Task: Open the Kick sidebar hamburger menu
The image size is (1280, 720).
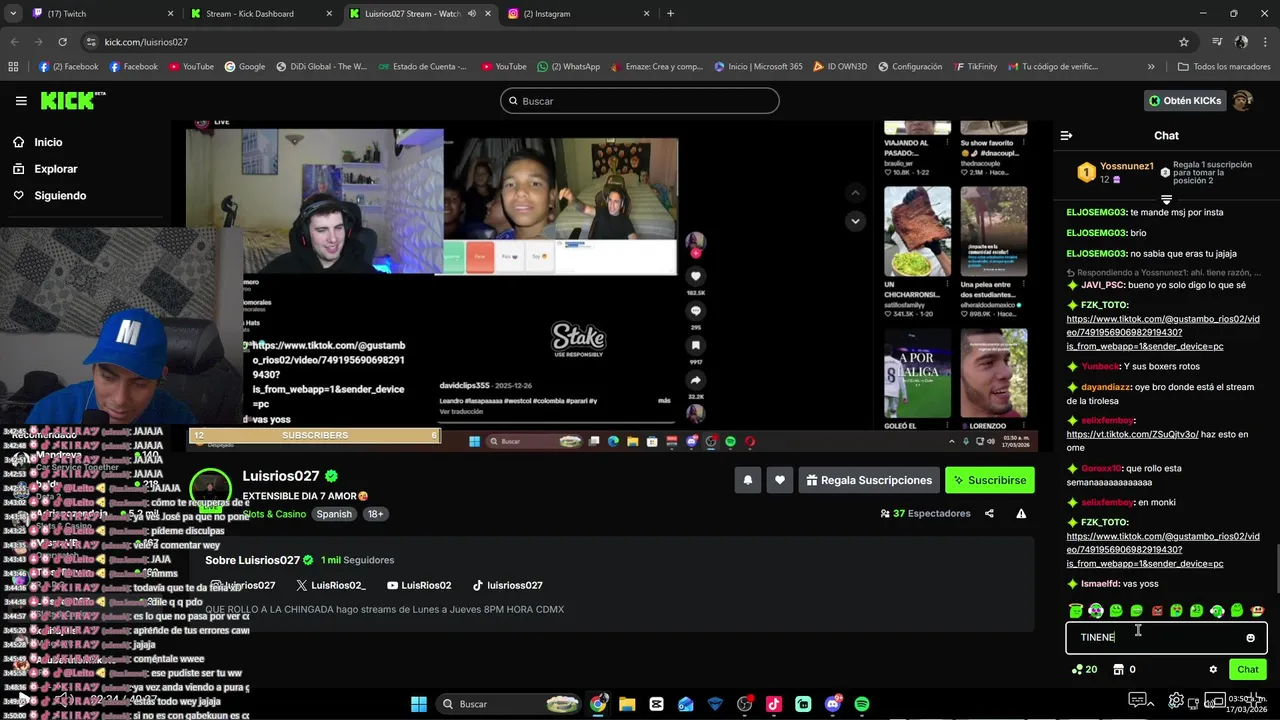Action: tap(21, 101)
